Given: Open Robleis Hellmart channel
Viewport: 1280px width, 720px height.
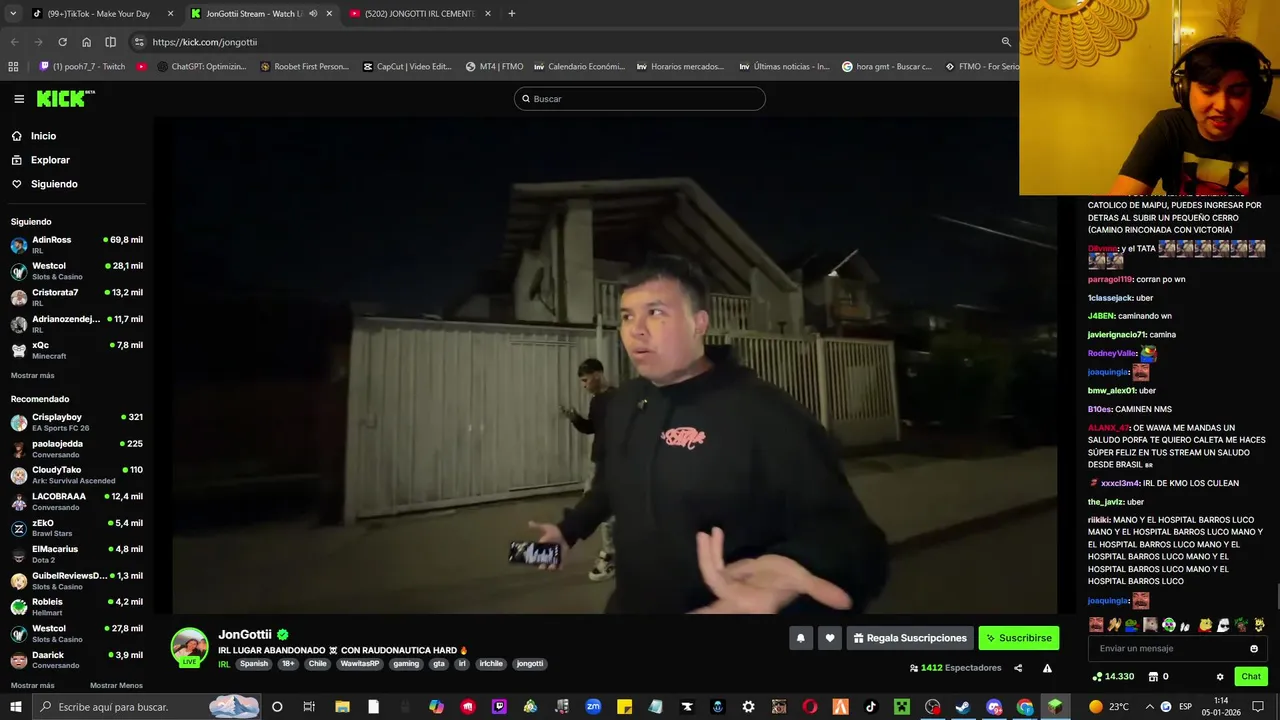Looking at the screenshot, I should 76,607.
